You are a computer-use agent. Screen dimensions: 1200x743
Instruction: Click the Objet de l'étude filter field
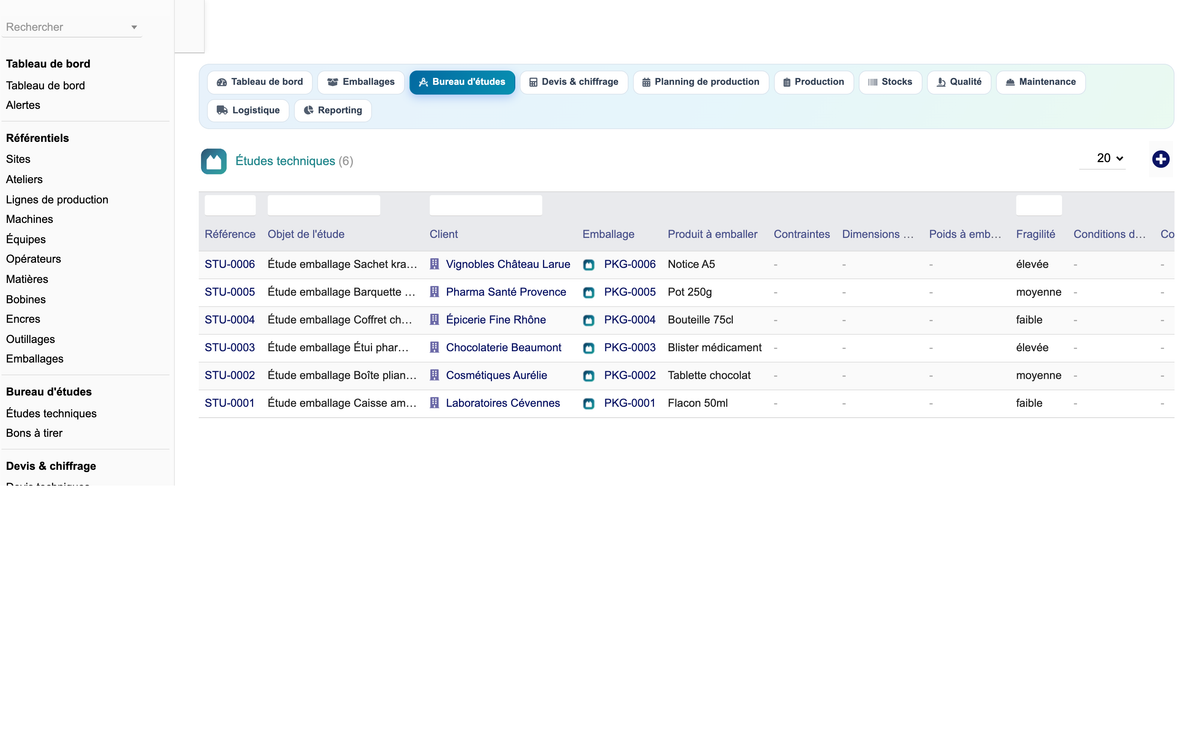324,205
